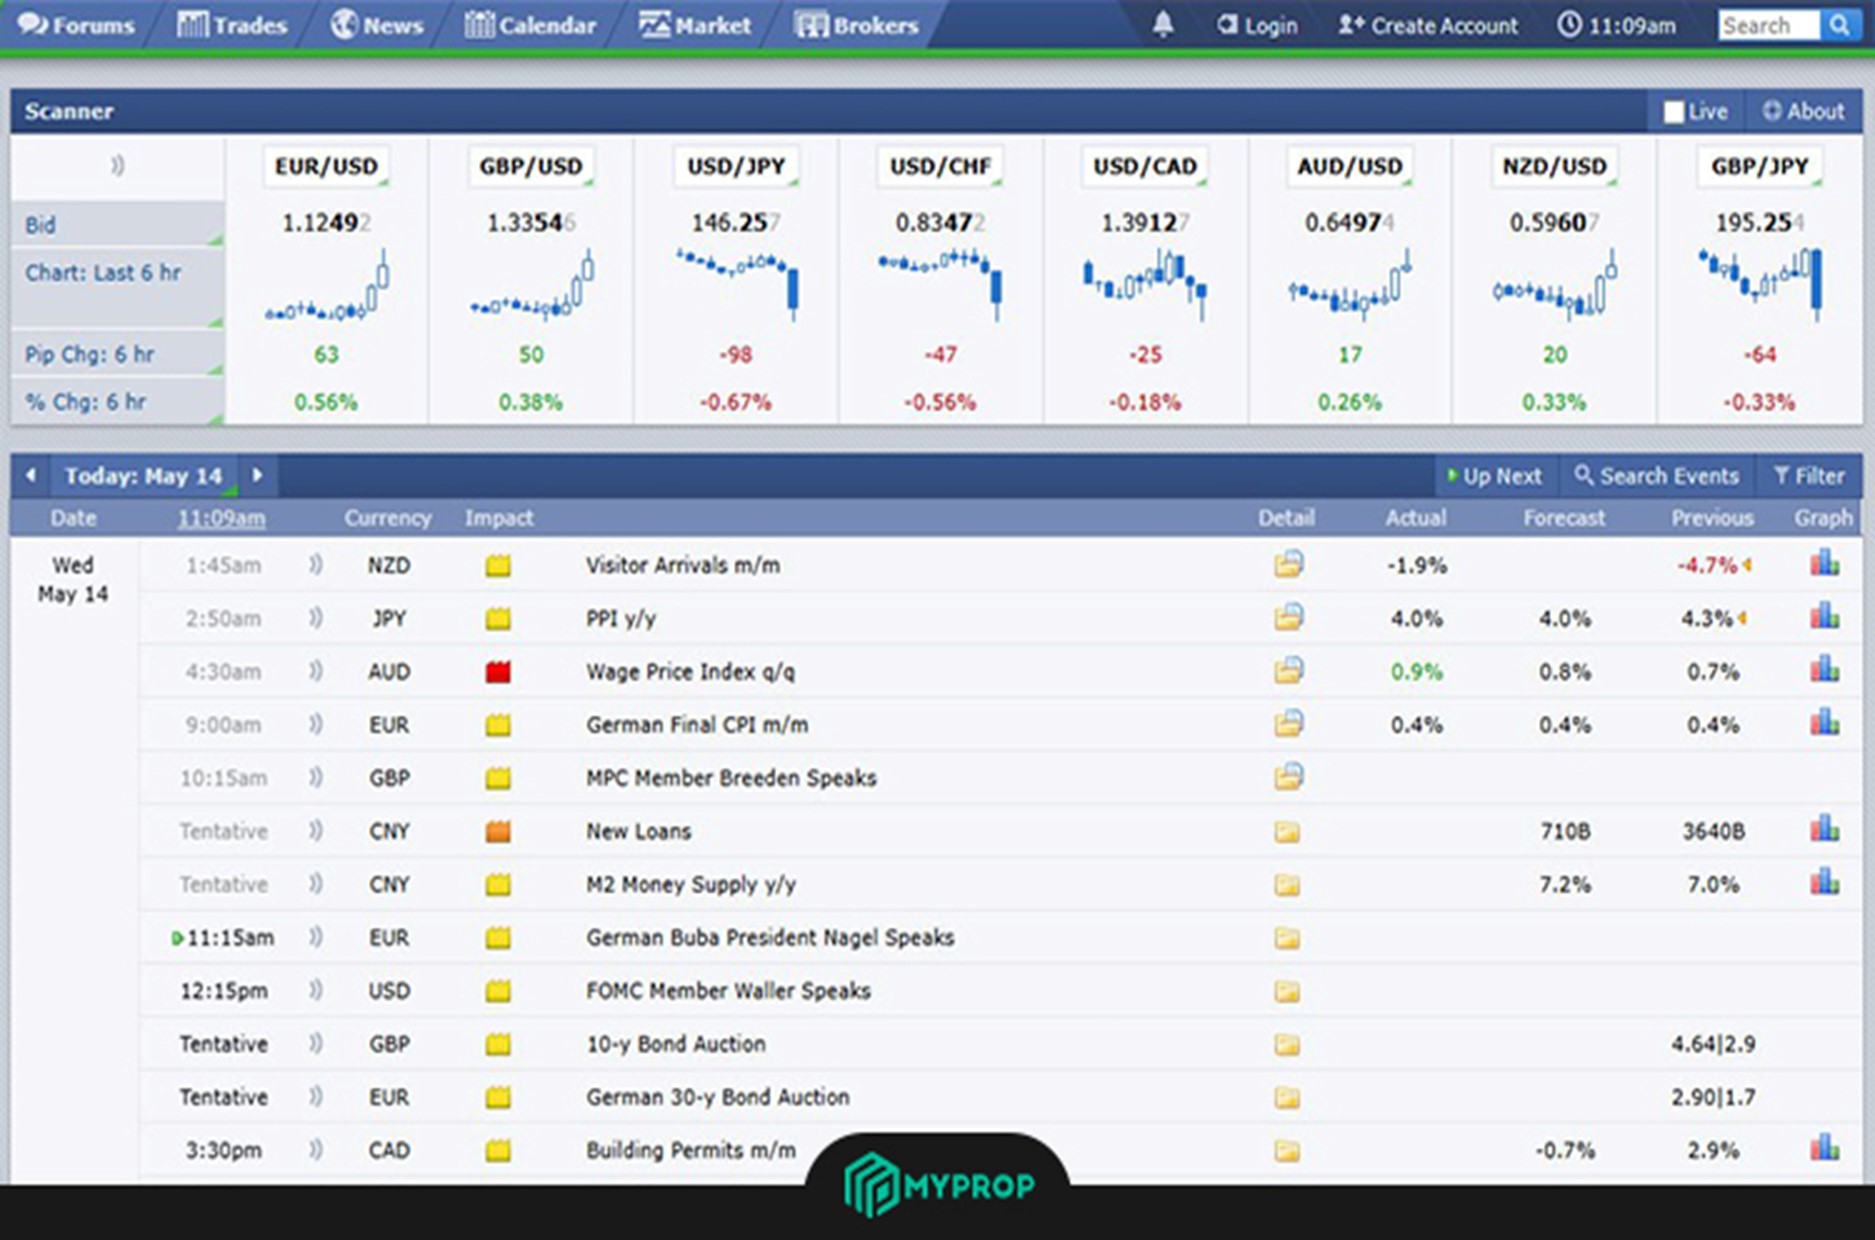Open detail folder for Wage Price Index
Image resolution: width=1875 pixels, height=1240 pixels.
(1288, 671)
